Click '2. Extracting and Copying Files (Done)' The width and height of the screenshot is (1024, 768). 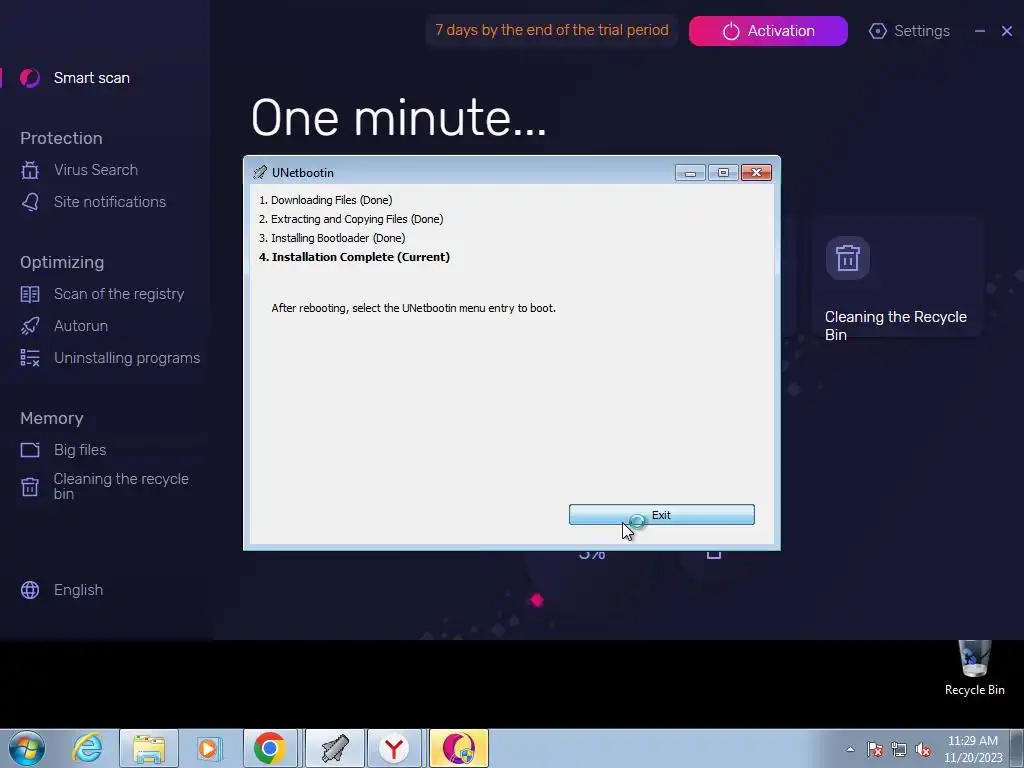point(351,219)
